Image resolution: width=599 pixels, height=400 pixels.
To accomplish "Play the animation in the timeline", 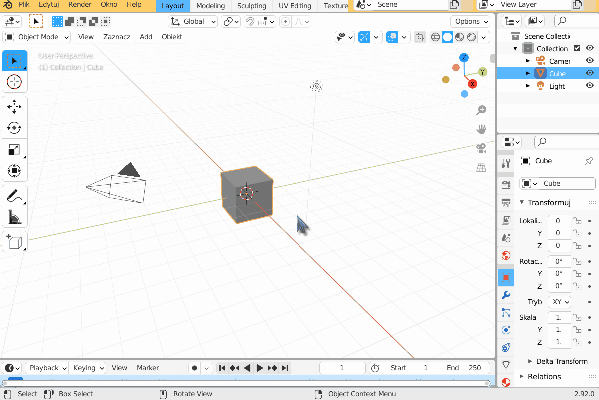I will tap(259, 368).
